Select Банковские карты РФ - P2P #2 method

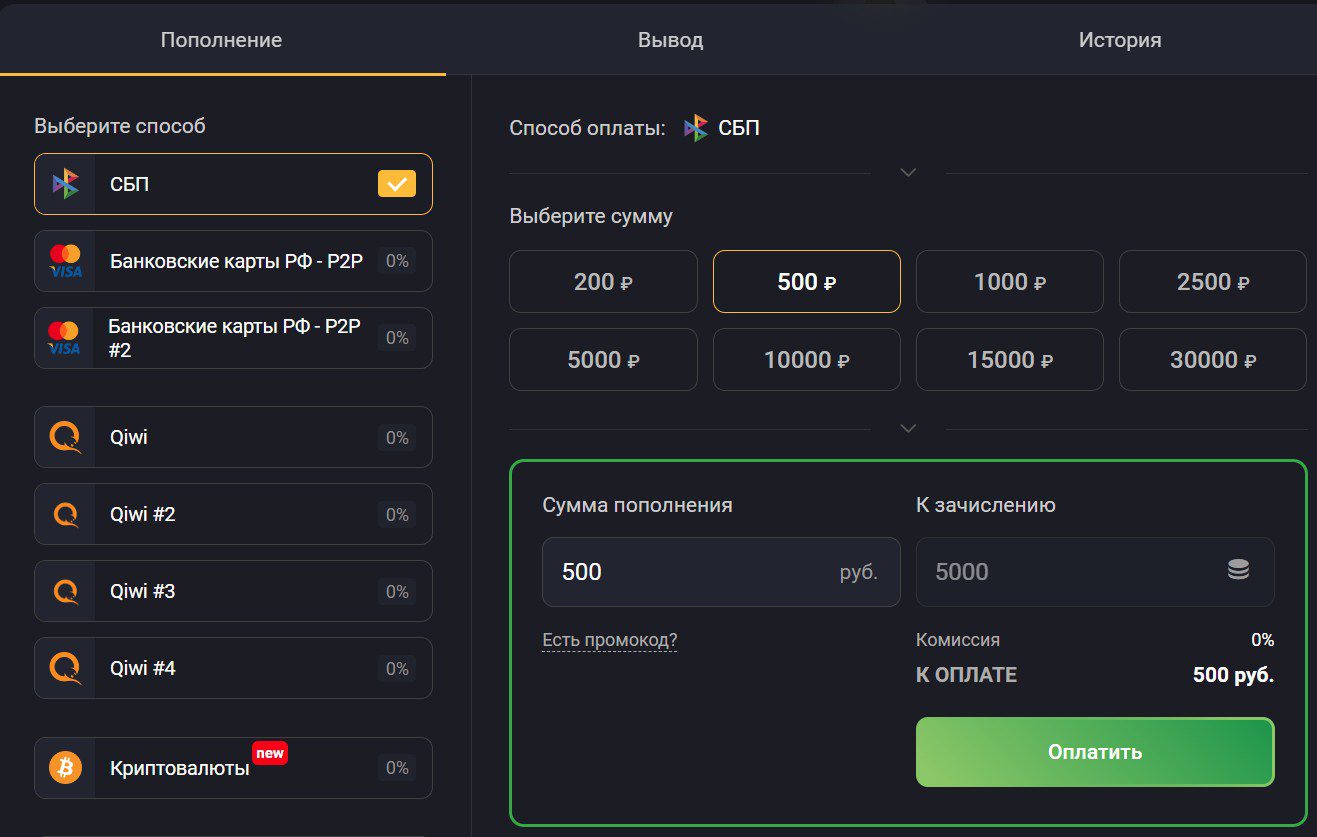click(x=233, y=338)
